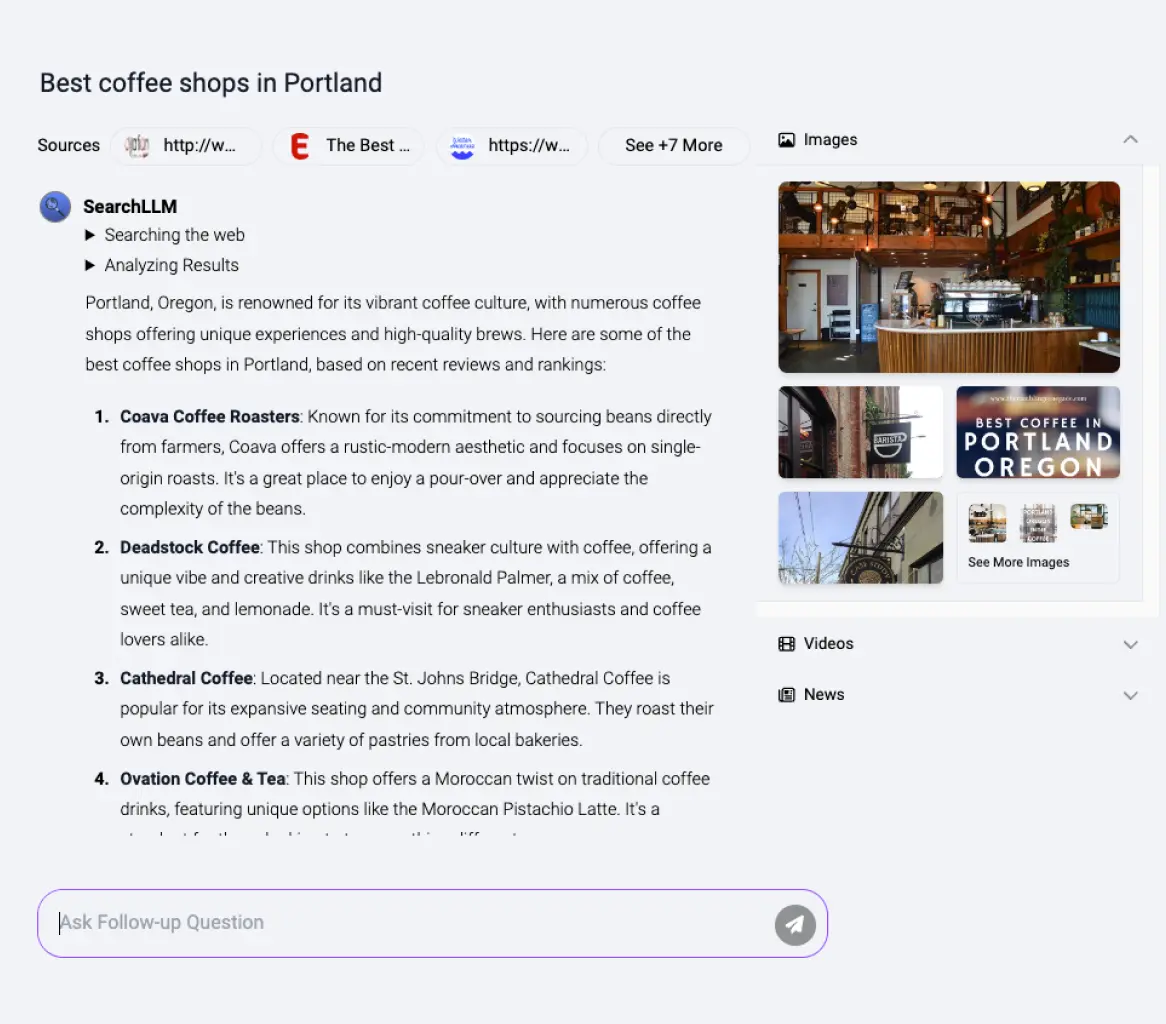
Task: Click the first source's favicon icon
Action: pos(137,146)
